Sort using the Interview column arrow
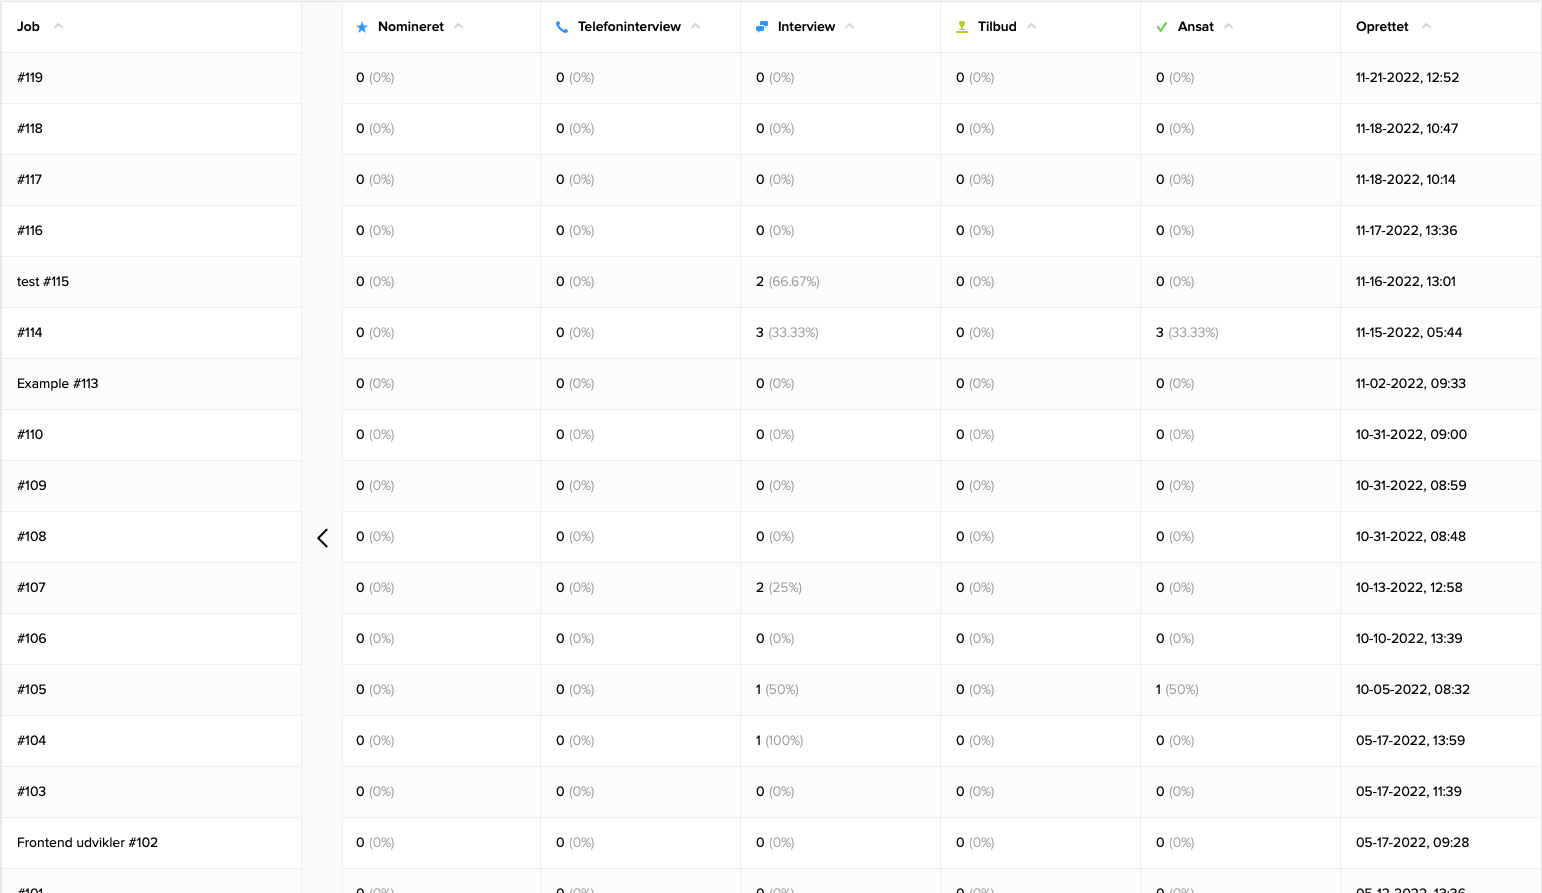The height and width of the screenshot is (893, 1542). 850,27
